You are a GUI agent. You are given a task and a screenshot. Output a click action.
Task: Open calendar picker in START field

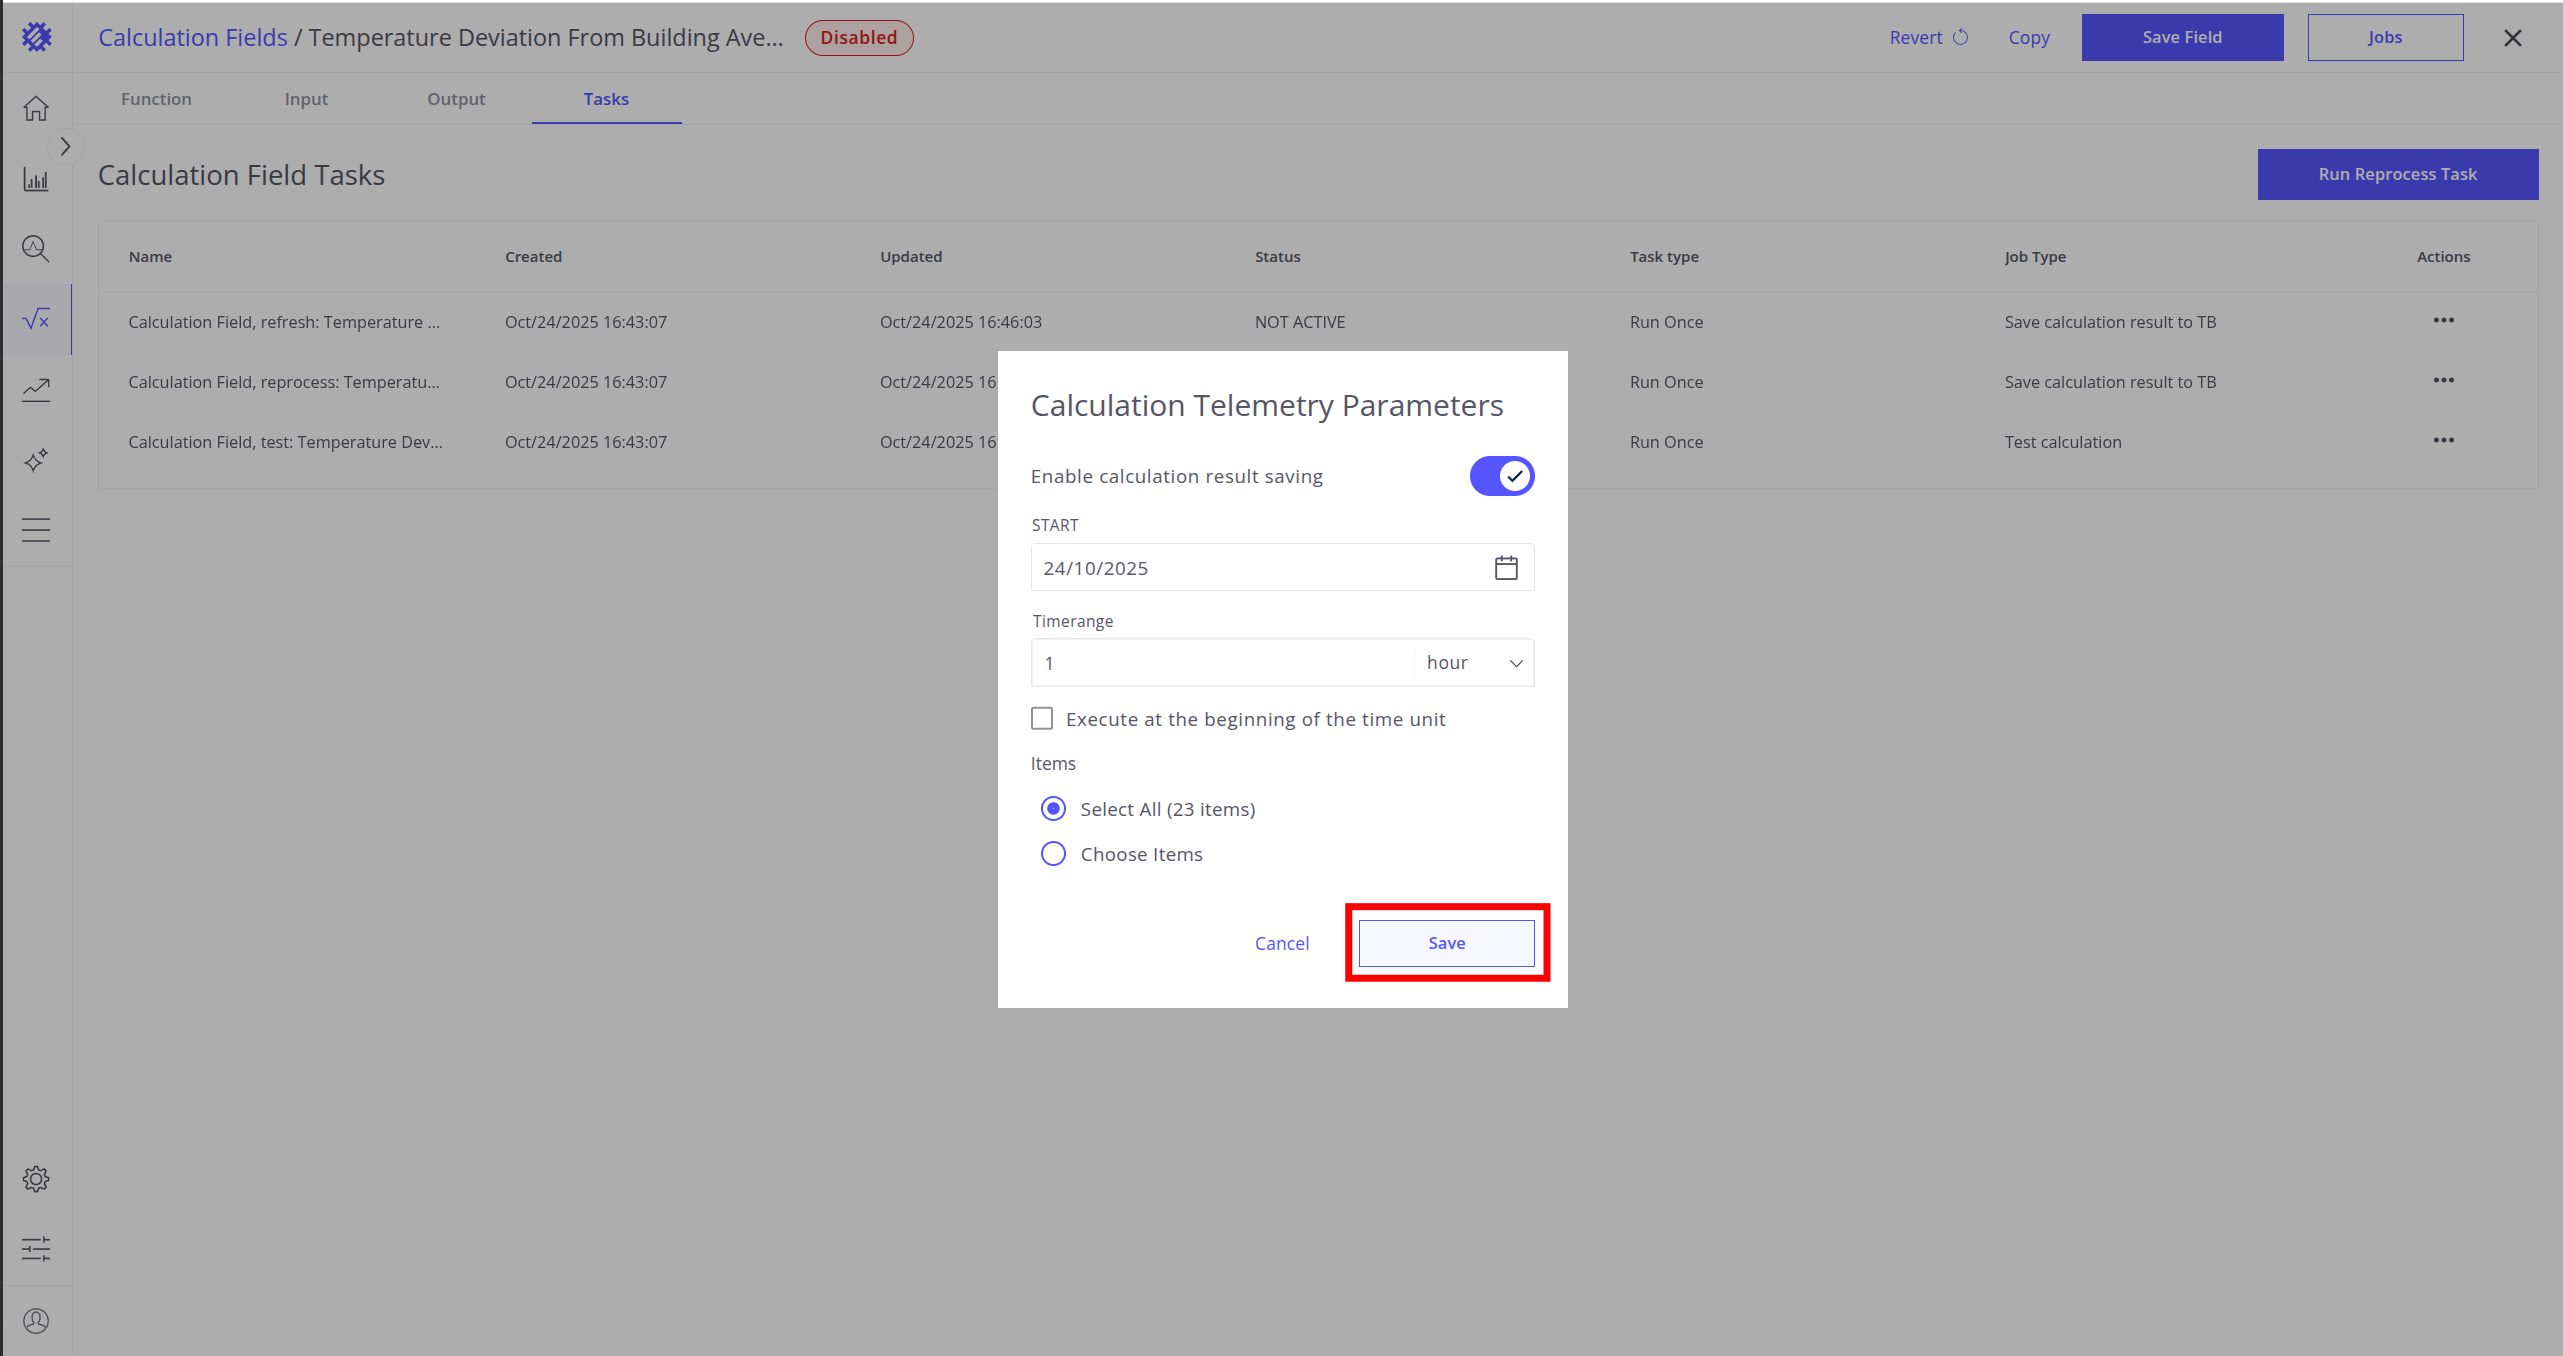[x=1506, y=568]
